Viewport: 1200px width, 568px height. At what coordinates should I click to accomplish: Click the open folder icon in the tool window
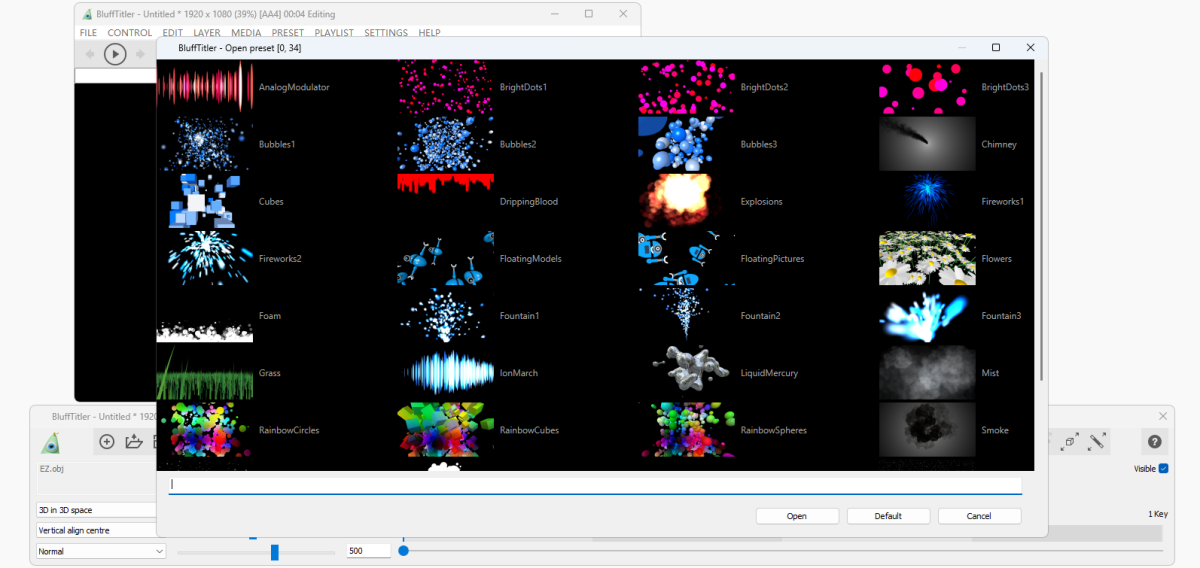point(134,442)
